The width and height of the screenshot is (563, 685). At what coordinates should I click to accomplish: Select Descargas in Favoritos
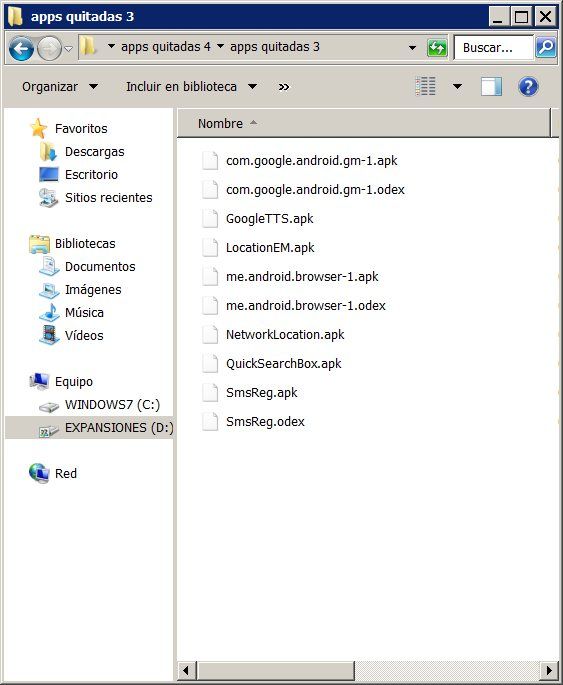95,152
